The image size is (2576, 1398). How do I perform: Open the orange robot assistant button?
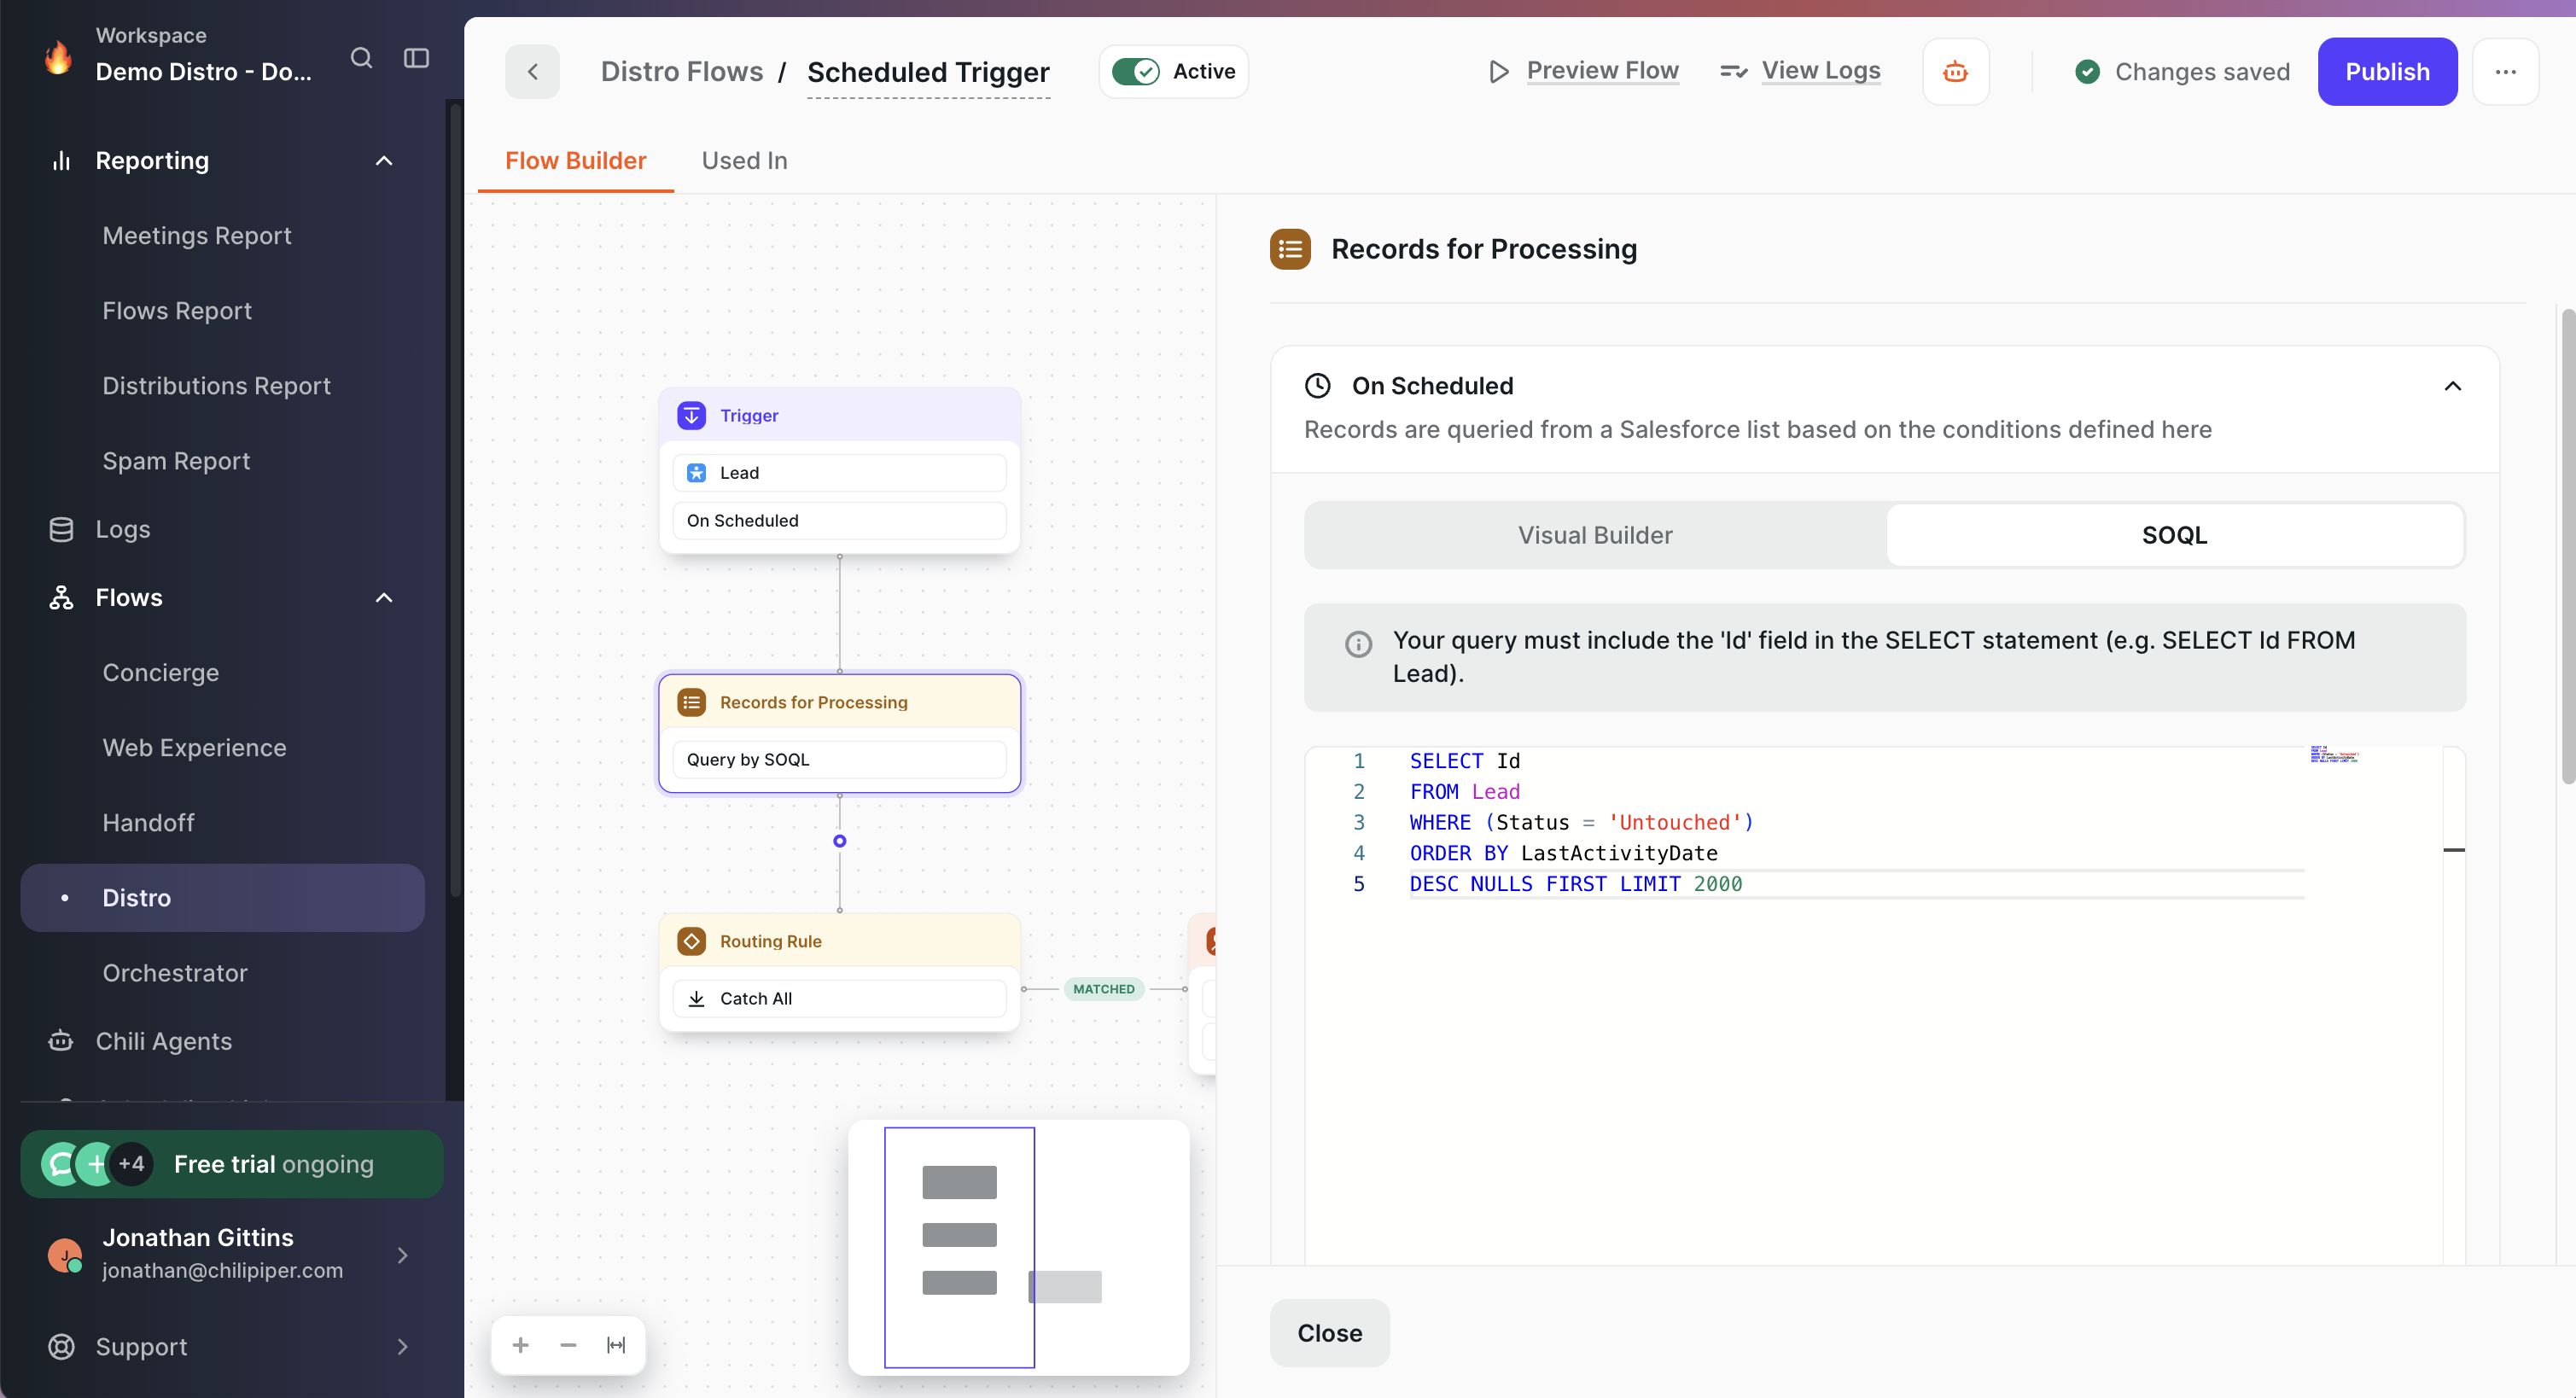[x=1955, y=71]
